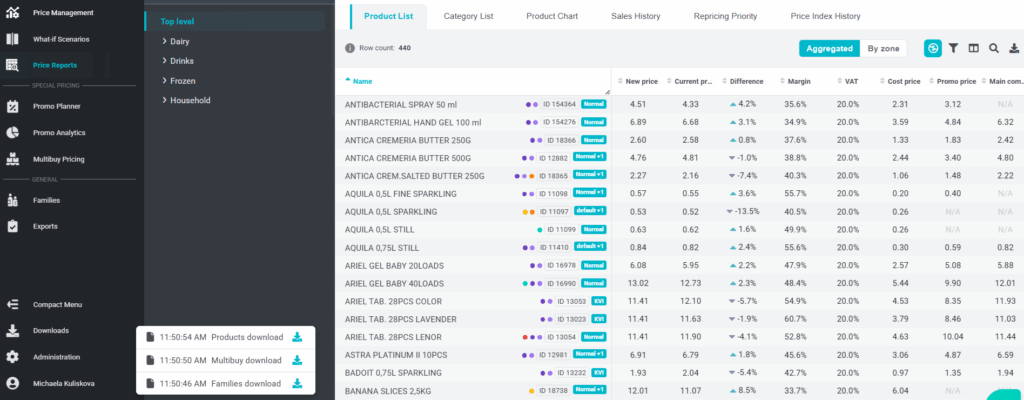The height and width of the screenshot is (400, 1024).
Task: Click the circular teal toolbar icon
Action: 933,48
